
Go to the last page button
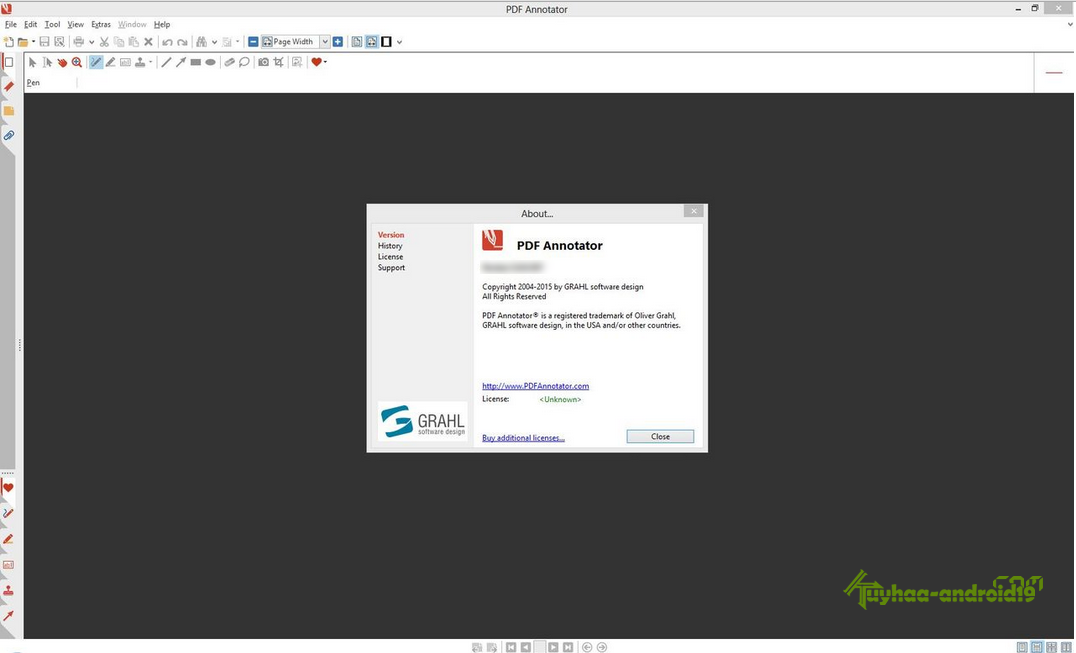pyautogui.click(x=568, y=647)
